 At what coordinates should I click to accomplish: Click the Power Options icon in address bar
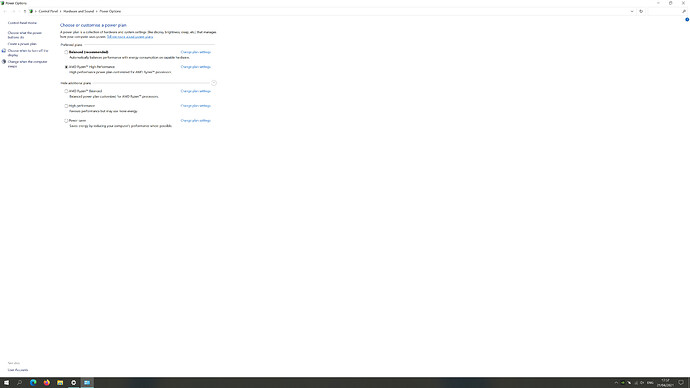31,11
